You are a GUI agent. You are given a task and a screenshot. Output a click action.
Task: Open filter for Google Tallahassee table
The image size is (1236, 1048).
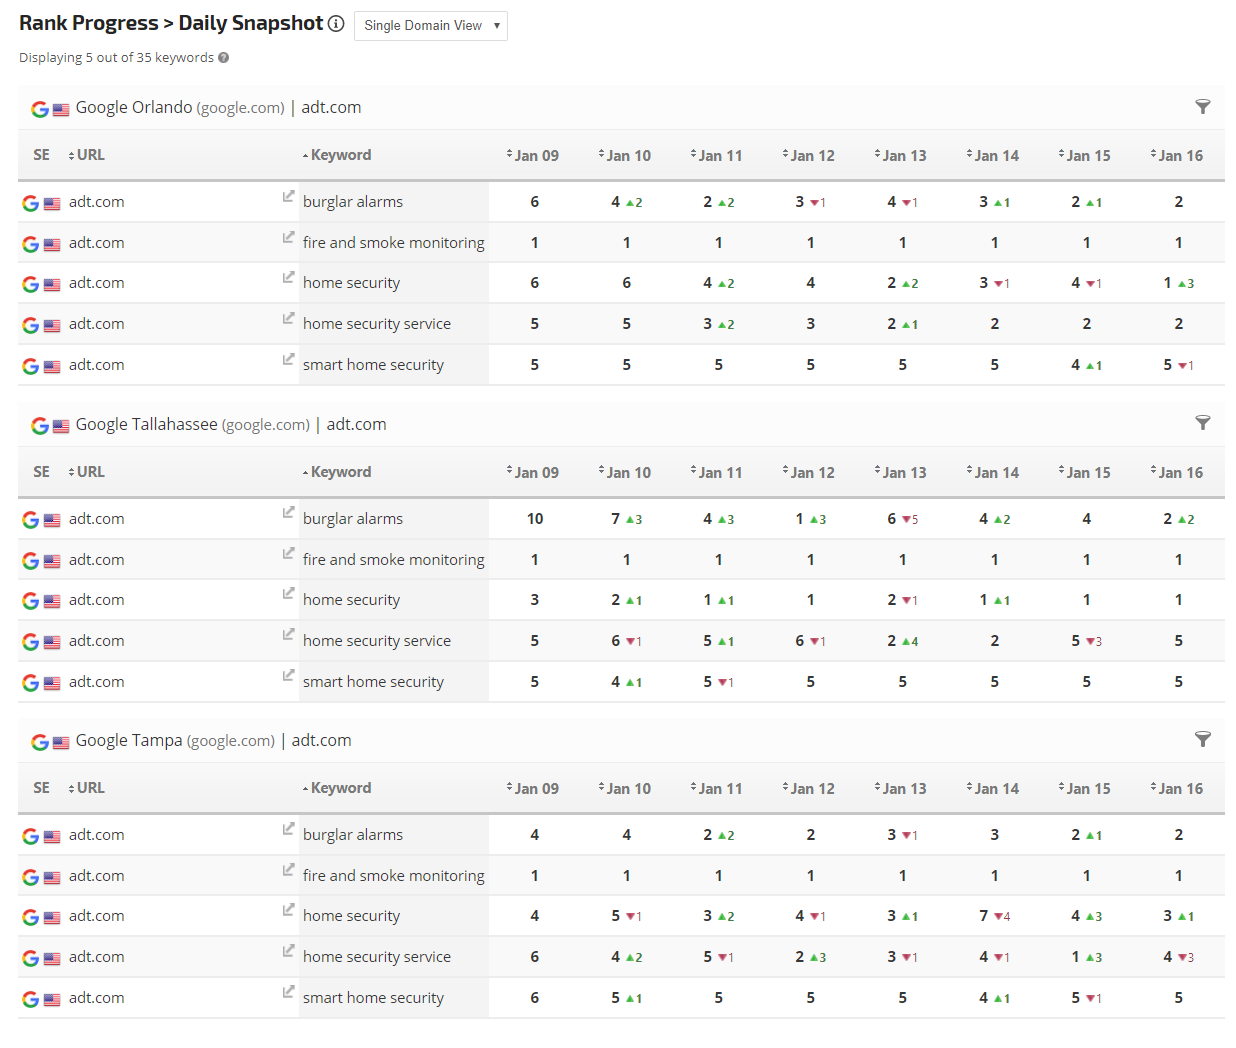(x=1203, y=423)
